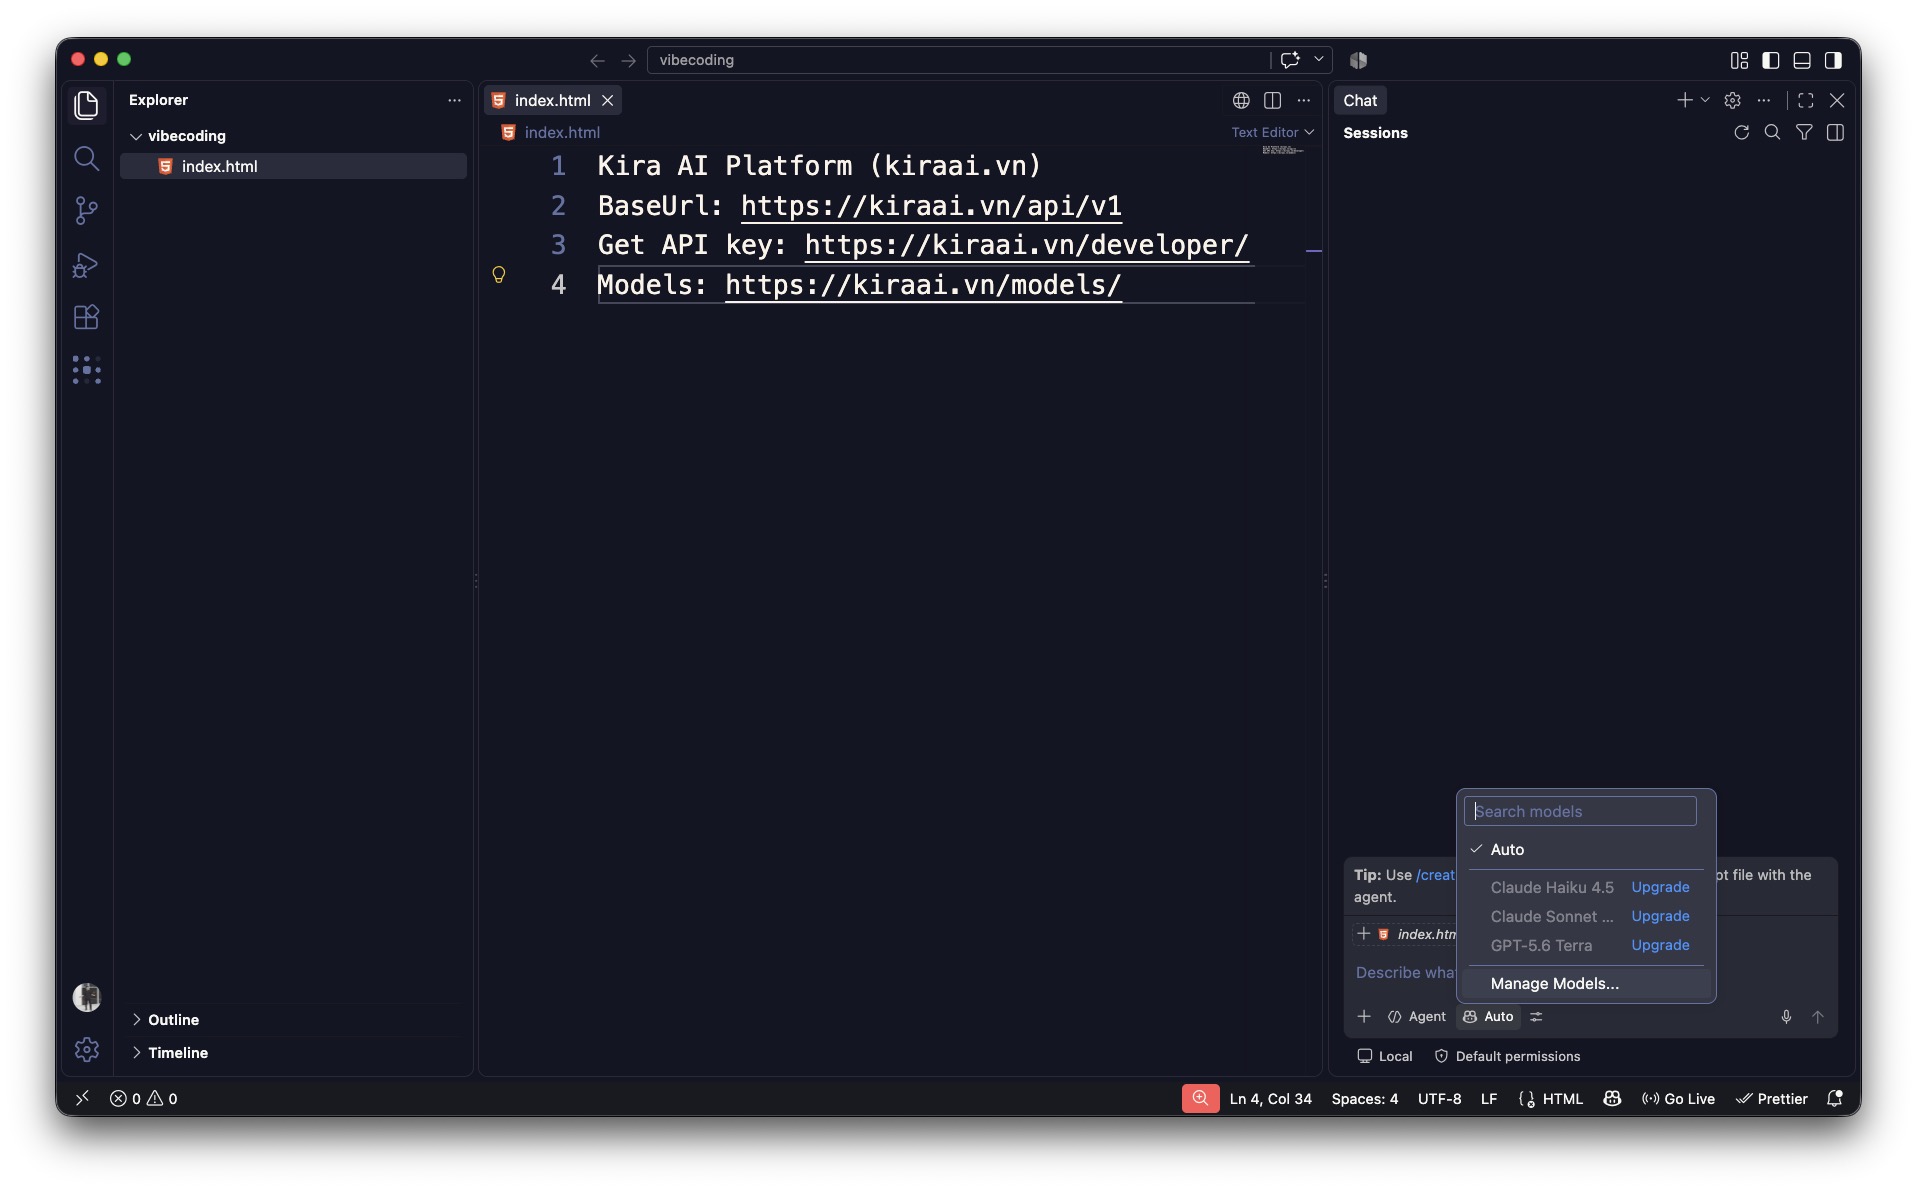This screenshot has height=1190, width=1917.
Task: Open the Explorer view in activity bar
Action: 87,105
